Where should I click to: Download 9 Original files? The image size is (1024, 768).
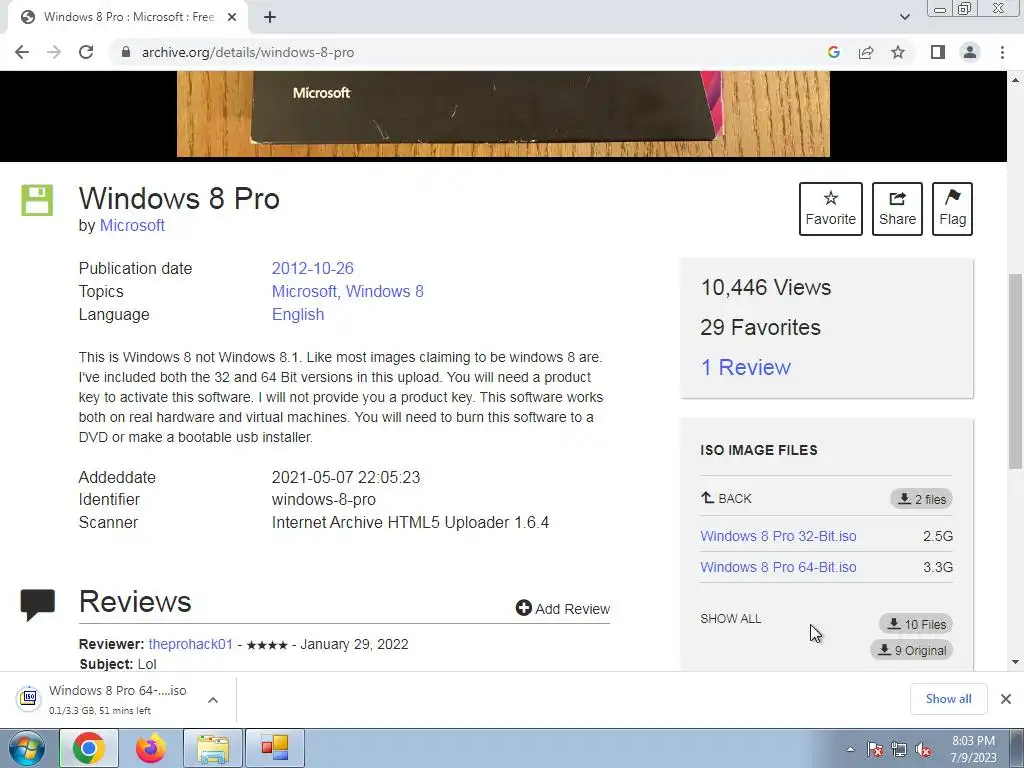[x=912, y=650]
